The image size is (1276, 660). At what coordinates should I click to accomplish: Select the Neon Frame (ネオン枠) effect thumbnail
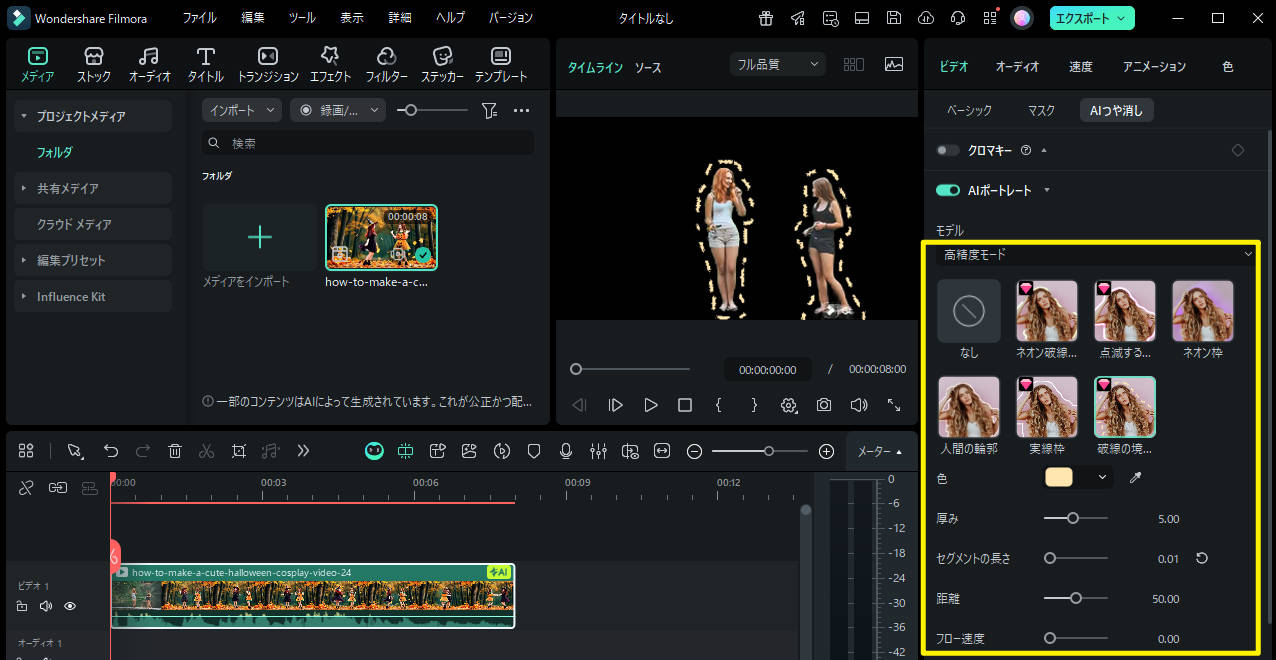(1202, 312)
